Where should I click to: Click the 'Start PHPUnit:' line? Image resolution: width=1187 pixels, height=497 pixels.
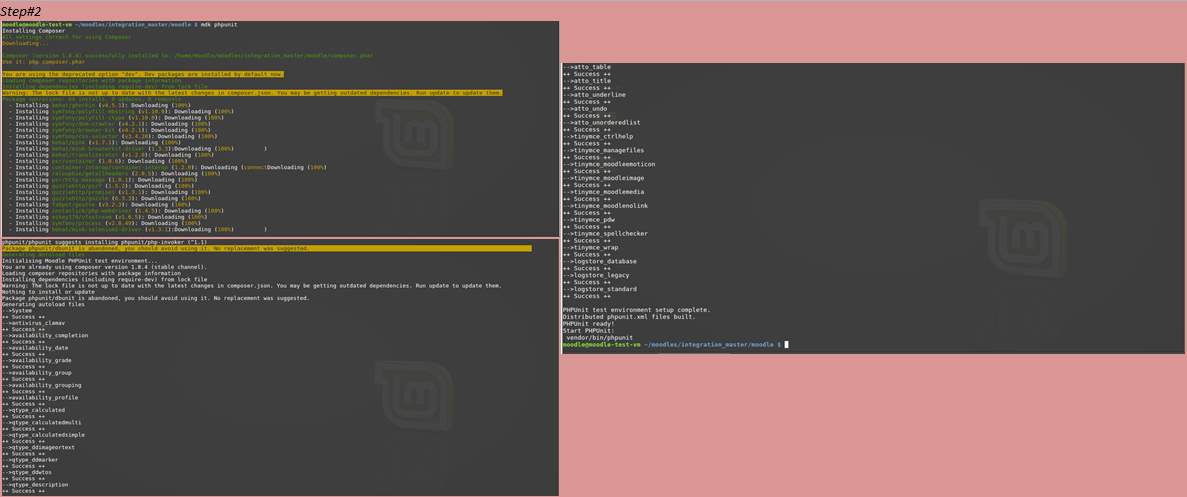[589, 331]
